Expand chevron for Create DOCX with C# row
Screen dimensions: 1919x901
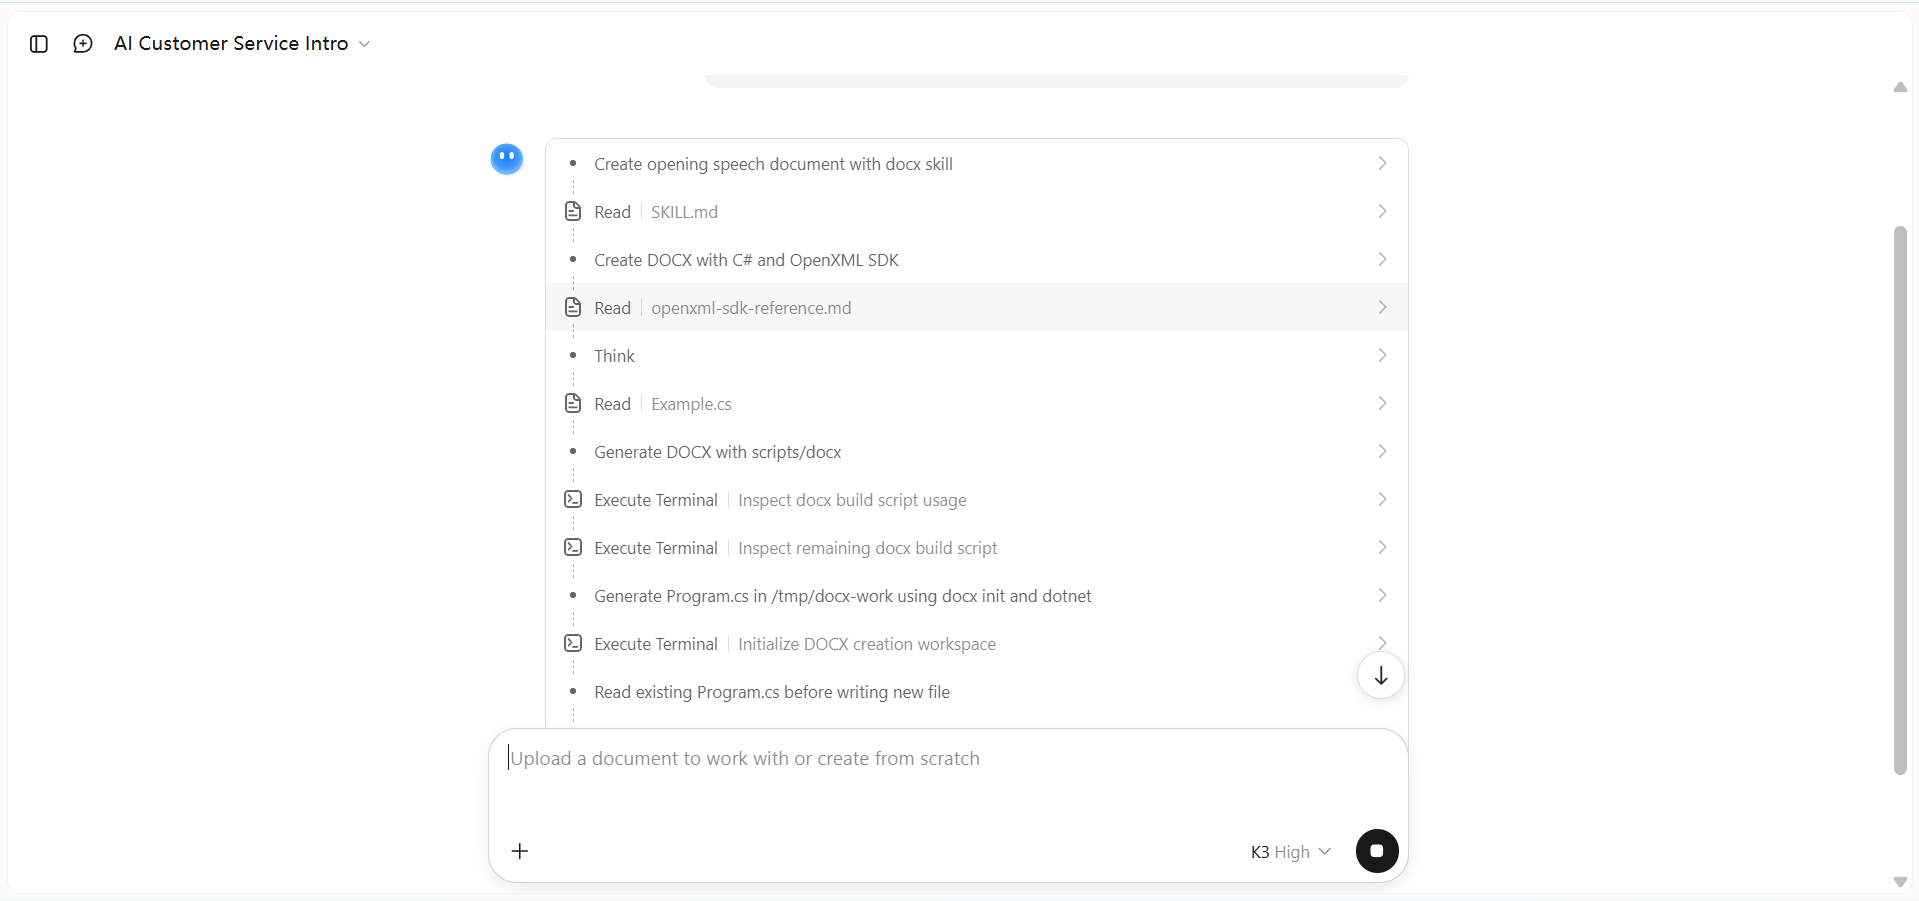(1382, 260)
